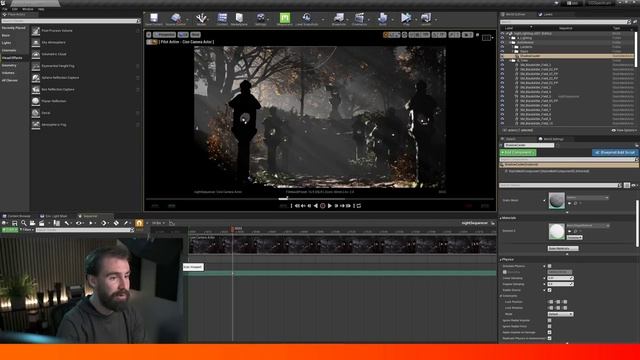Toggle Simulate Physics checkbox
Image resolution: width=640 pixels, height=360 pixels.
coord(549,266)
